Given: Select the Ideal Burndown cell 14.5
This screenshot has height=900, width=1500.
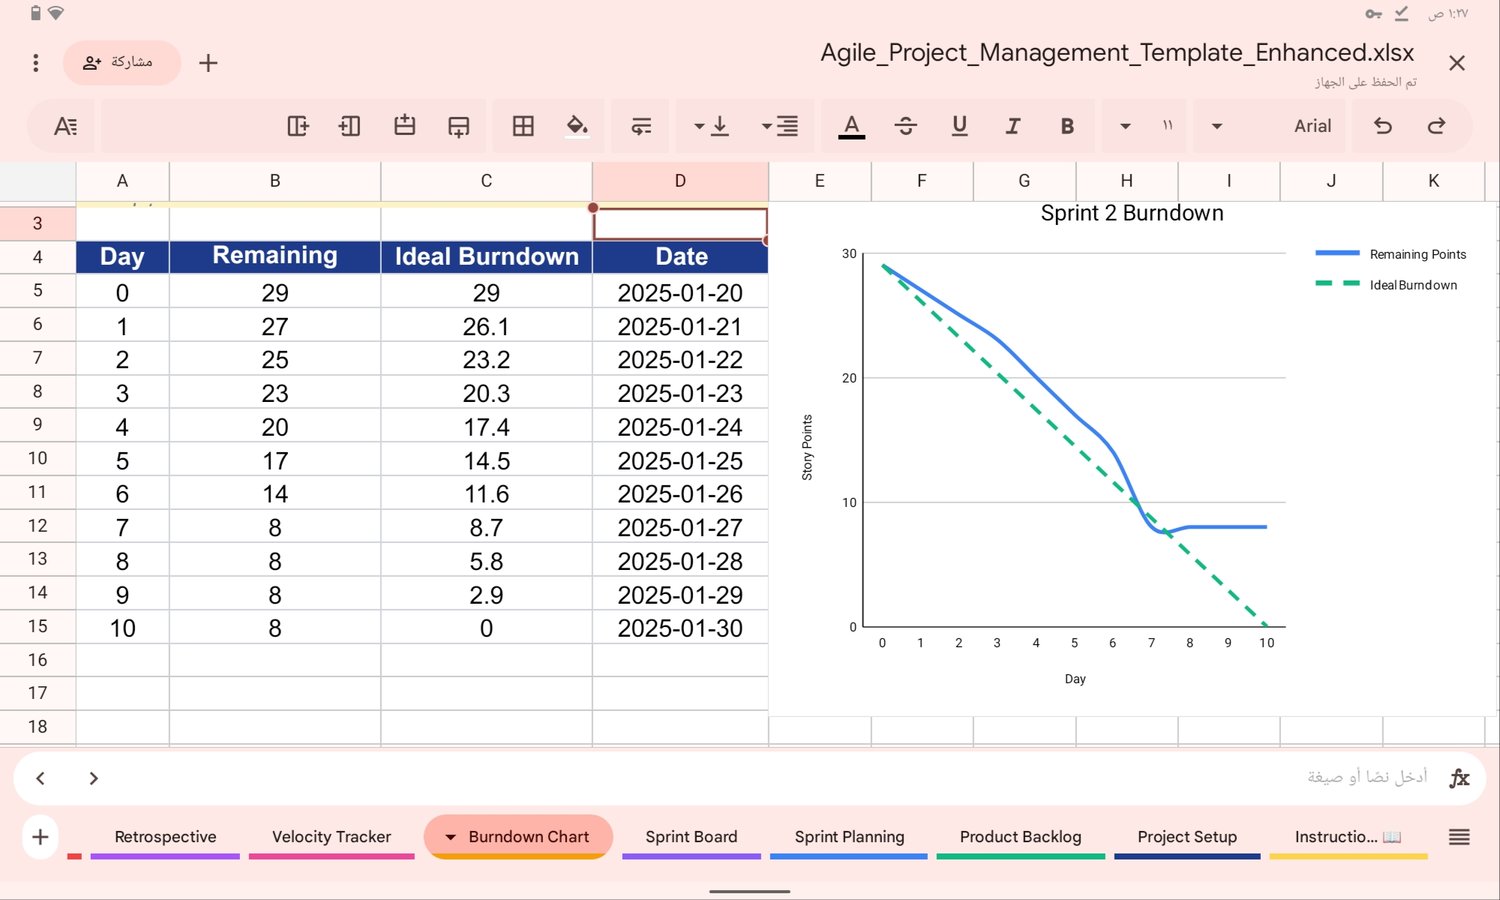Looking at the screenshot, I should coord(486,461).
